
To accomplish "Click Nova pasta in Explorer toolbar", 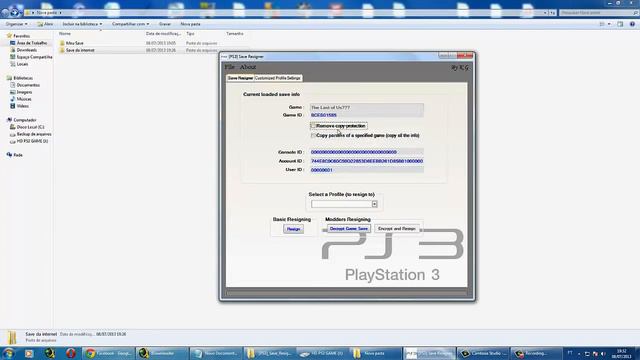I will tap(190, 24).
